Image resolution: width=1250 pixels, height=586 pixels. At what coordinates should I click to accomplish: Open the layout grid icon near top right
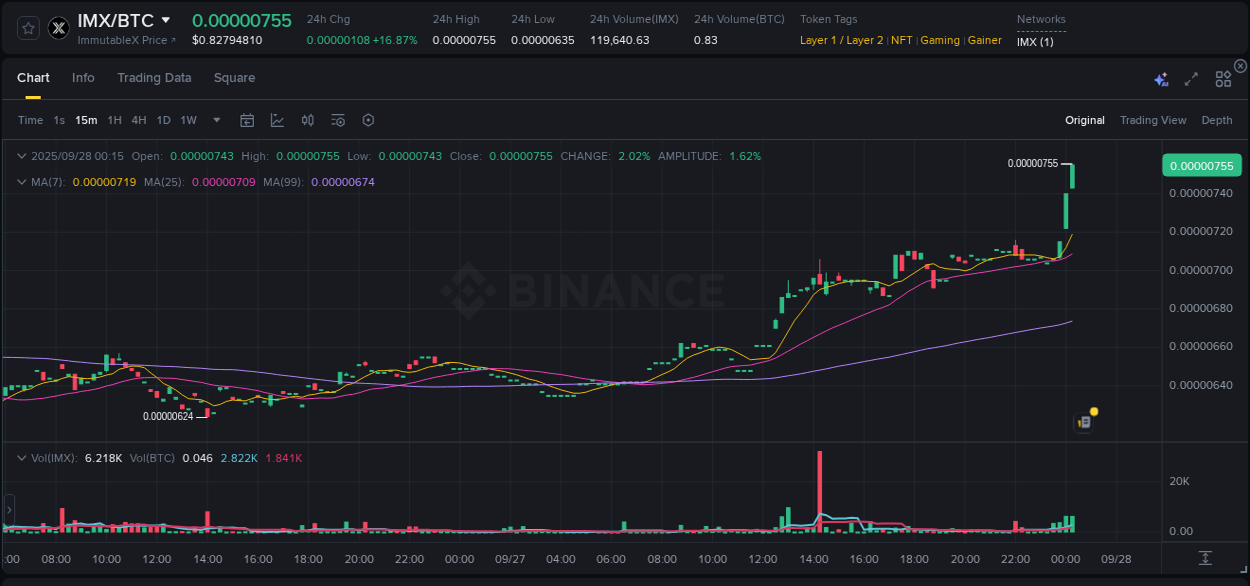click(1222, 77)
